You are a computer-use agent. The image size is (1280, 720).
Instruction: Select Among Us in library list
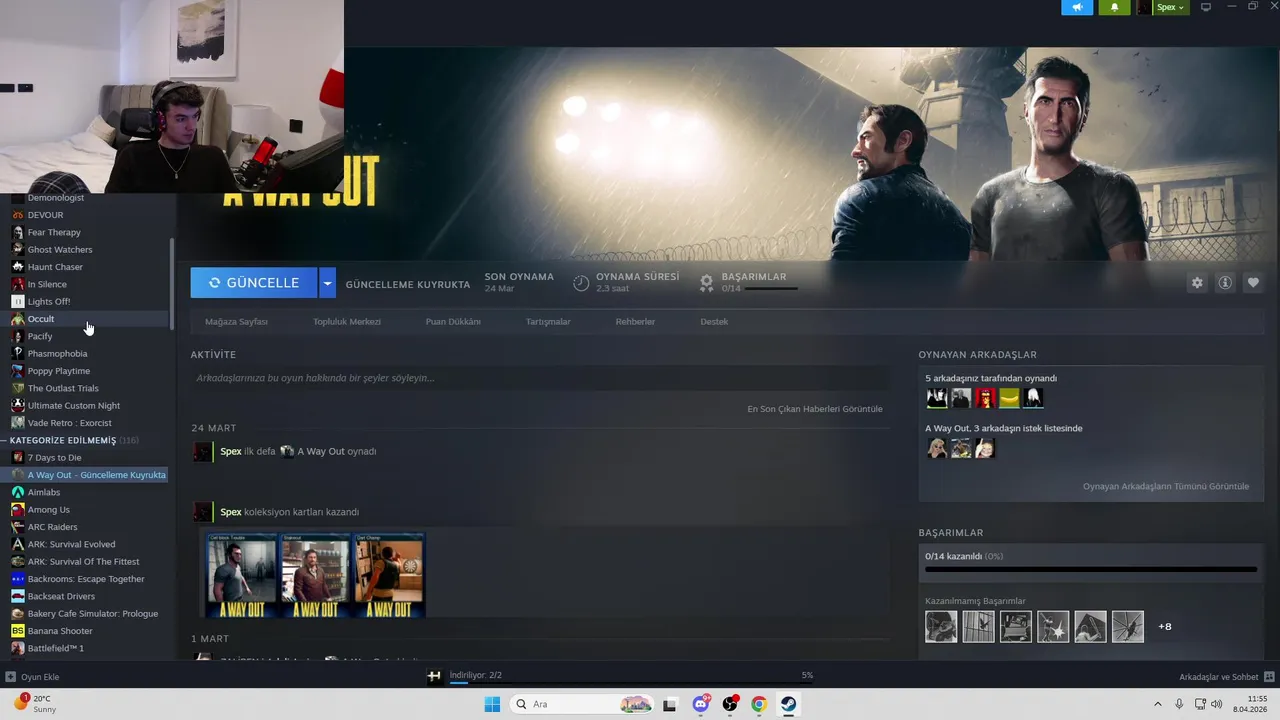(x=49, y=510)
